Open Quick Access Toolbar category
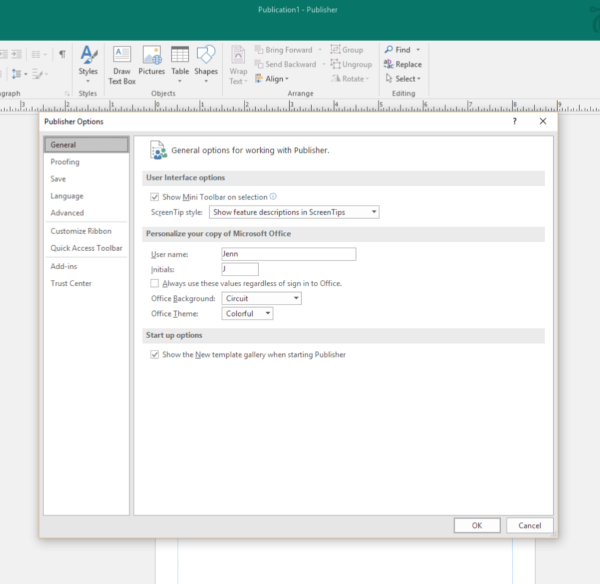Image resolution: width=600 pixels, height=584 pixels. pyautogui.click(x=86, y=248)
